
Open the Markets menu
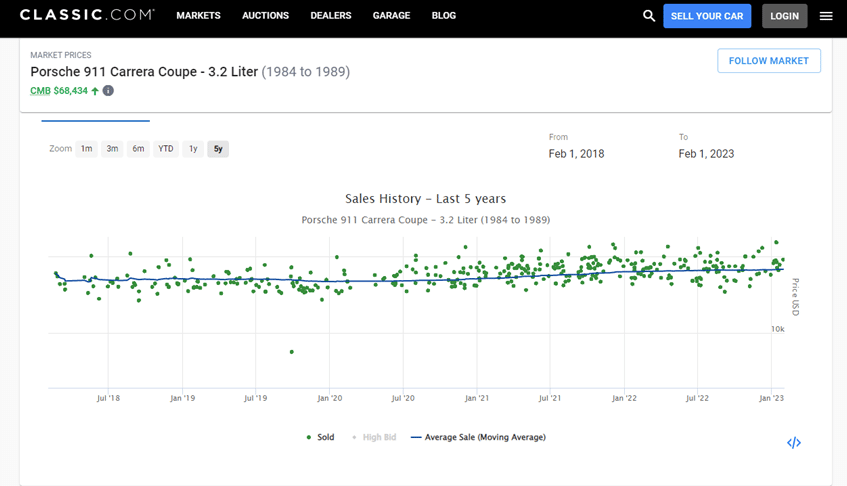coord(198,16)
